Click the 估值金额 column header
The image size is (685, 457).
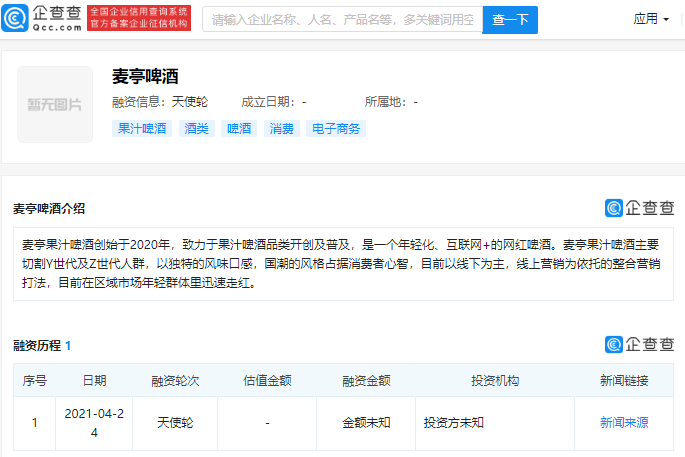[267, 381]
